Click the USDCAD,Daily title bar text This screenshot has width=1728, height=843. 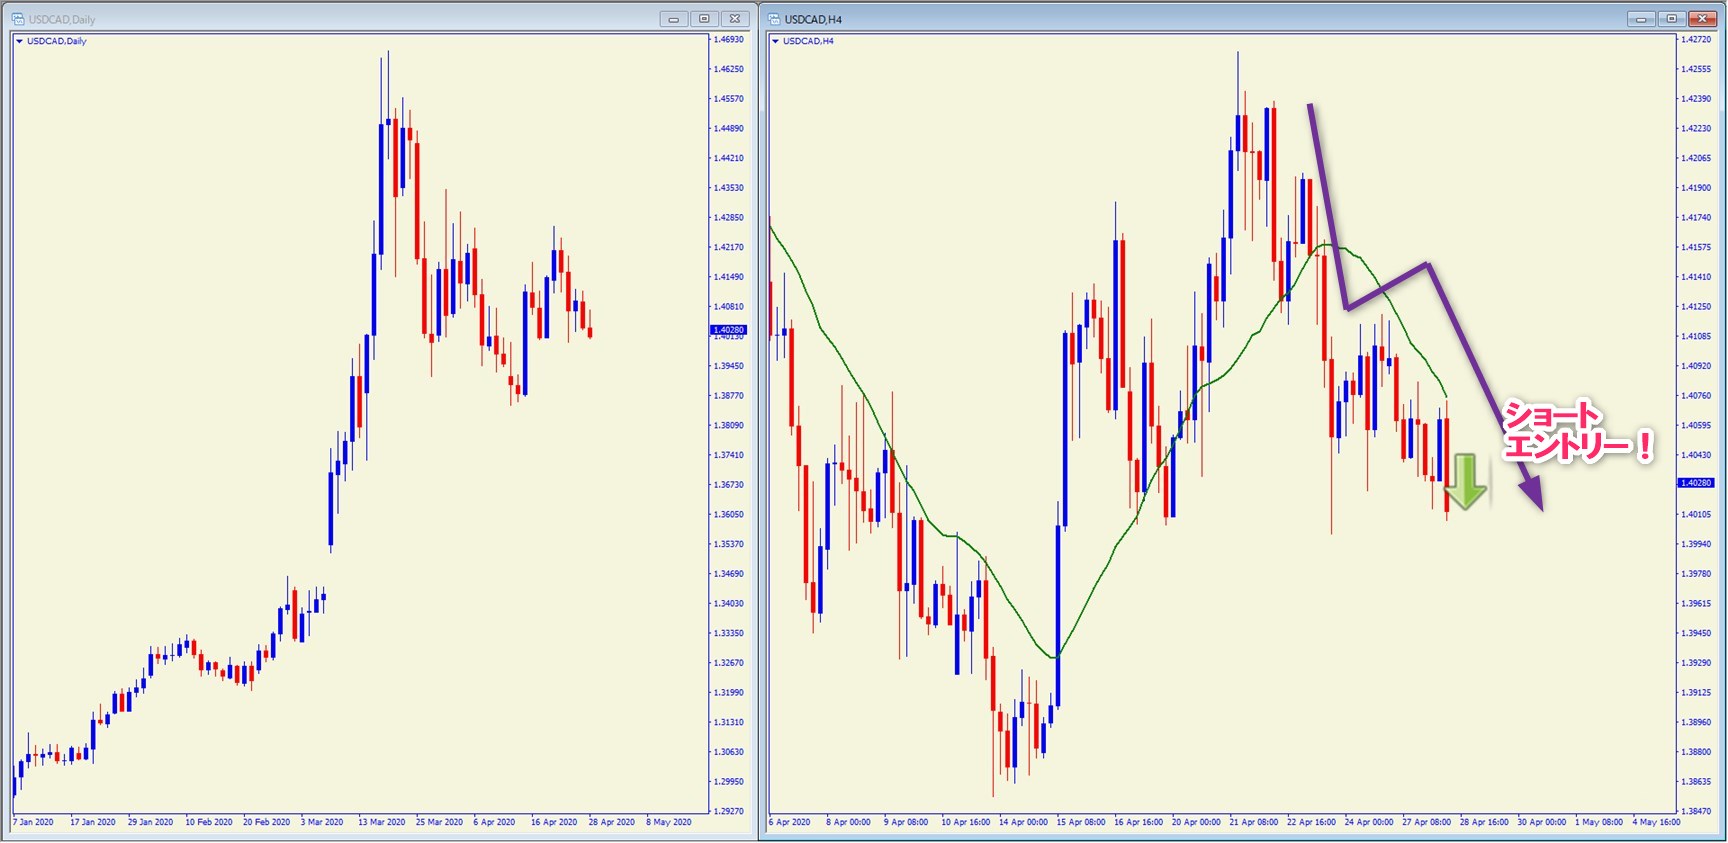click(62, 19)
